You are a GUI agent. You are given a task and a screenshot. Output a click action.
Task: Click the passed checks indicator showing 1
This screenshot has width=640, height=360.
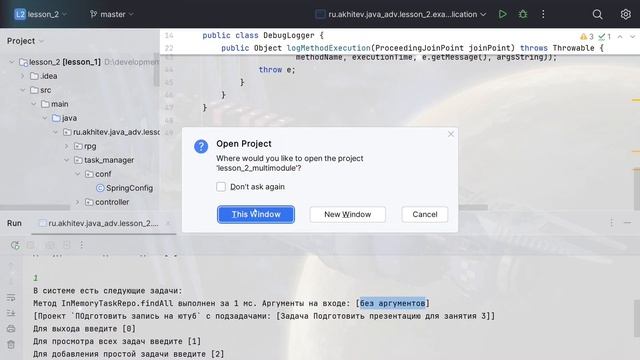click(604, 37)
